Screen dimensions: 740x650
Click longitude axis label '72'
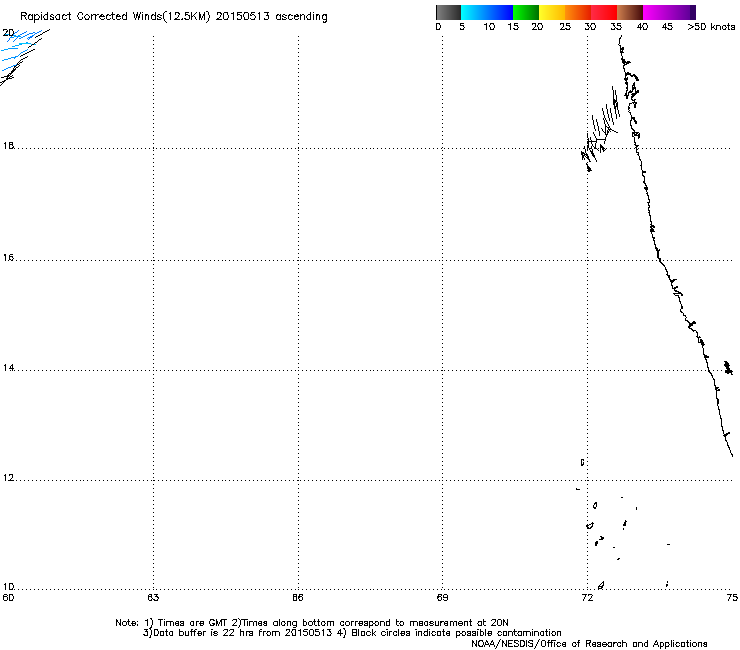[587, 598]
